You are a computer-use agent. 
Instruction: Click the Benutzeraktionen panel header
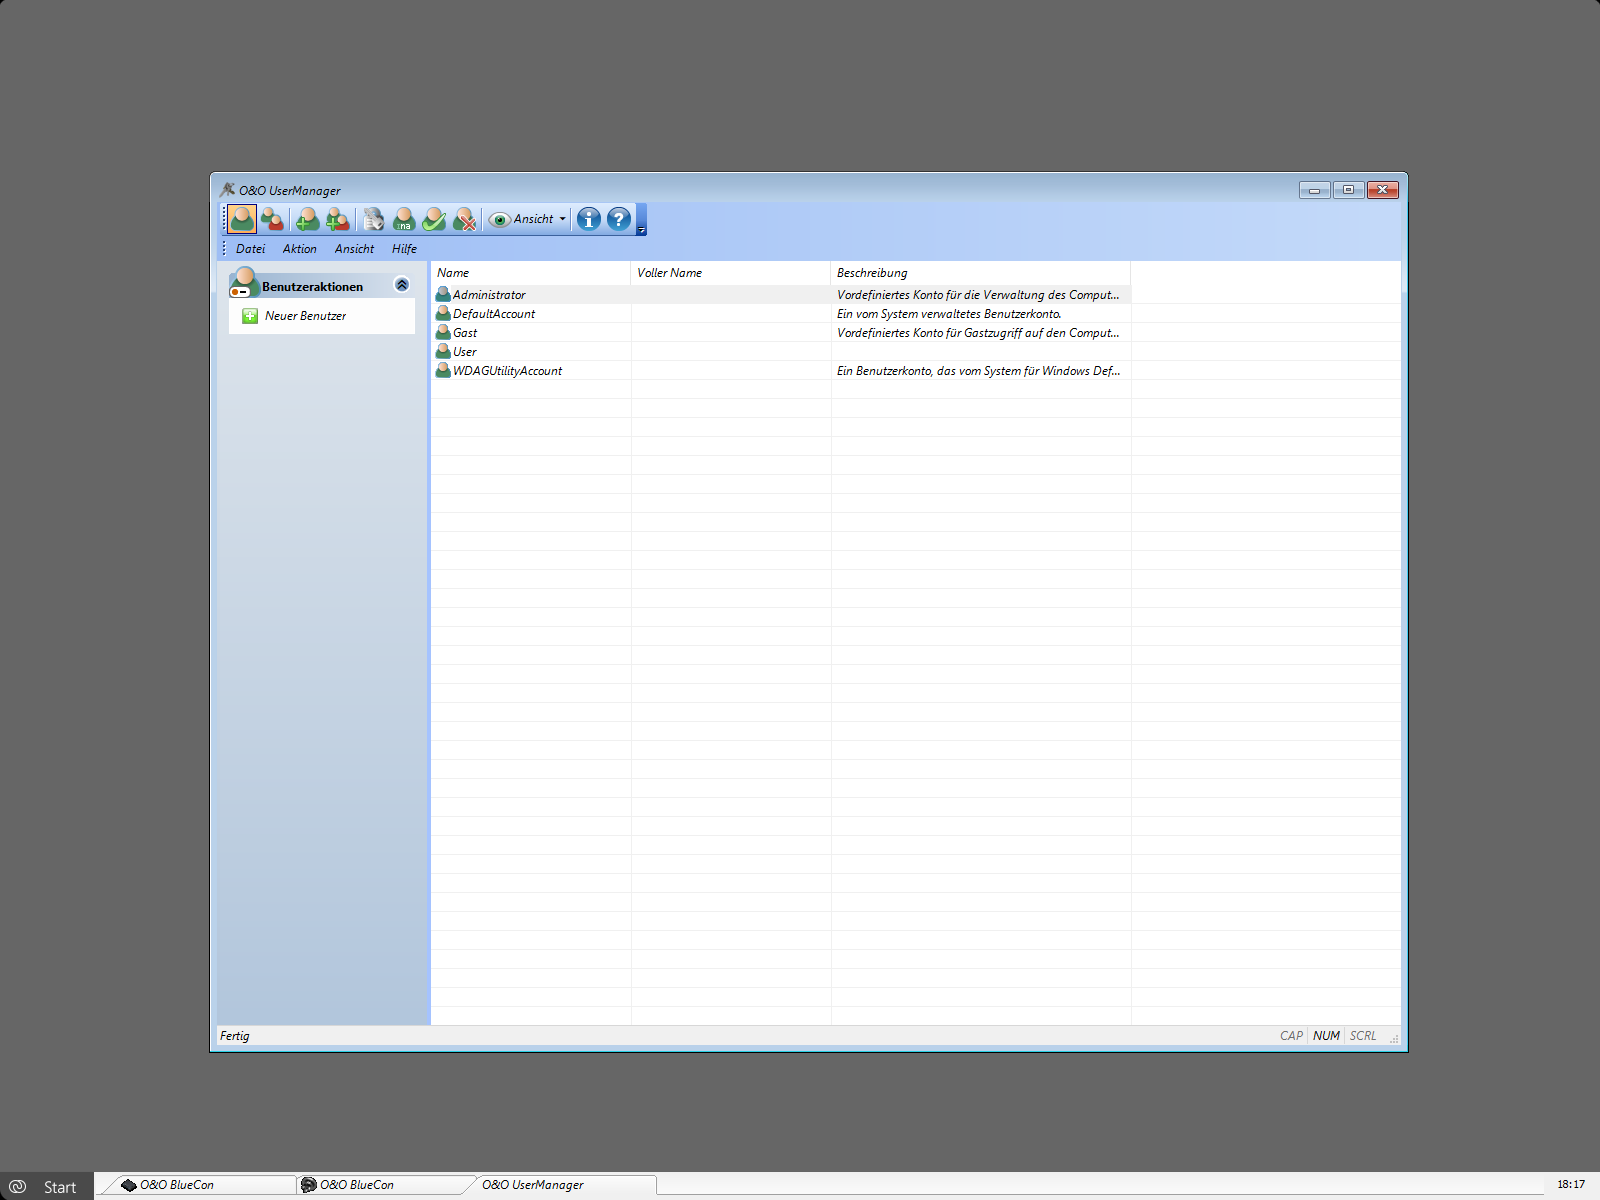coord(321,286)
